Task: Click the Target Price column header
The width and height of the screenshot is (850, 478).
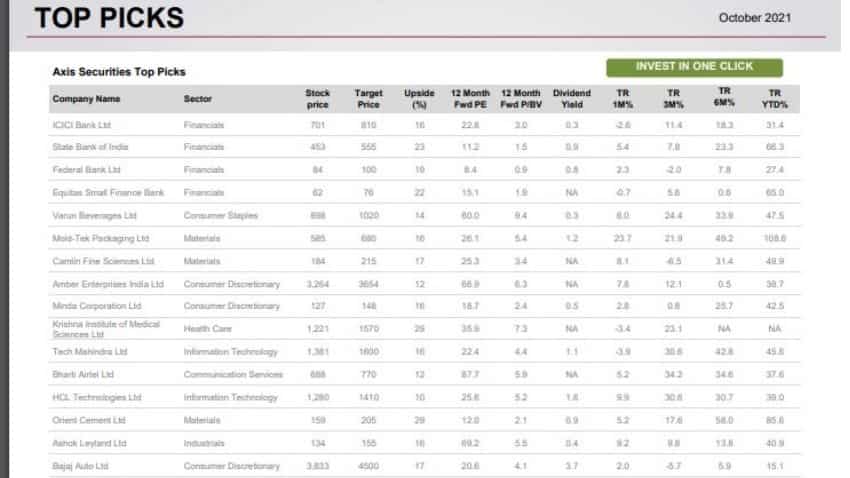Action: pyautogui.click(x=369, y=99)
